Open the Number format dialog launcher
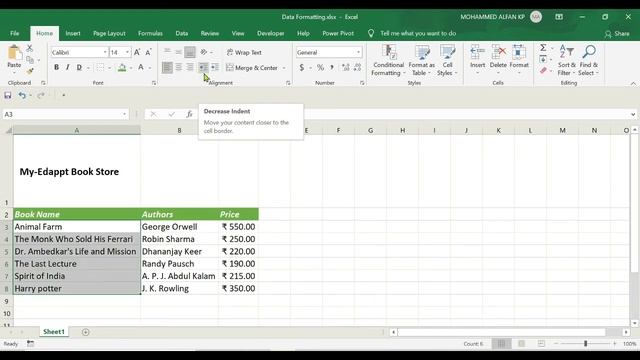 point(362,83)
